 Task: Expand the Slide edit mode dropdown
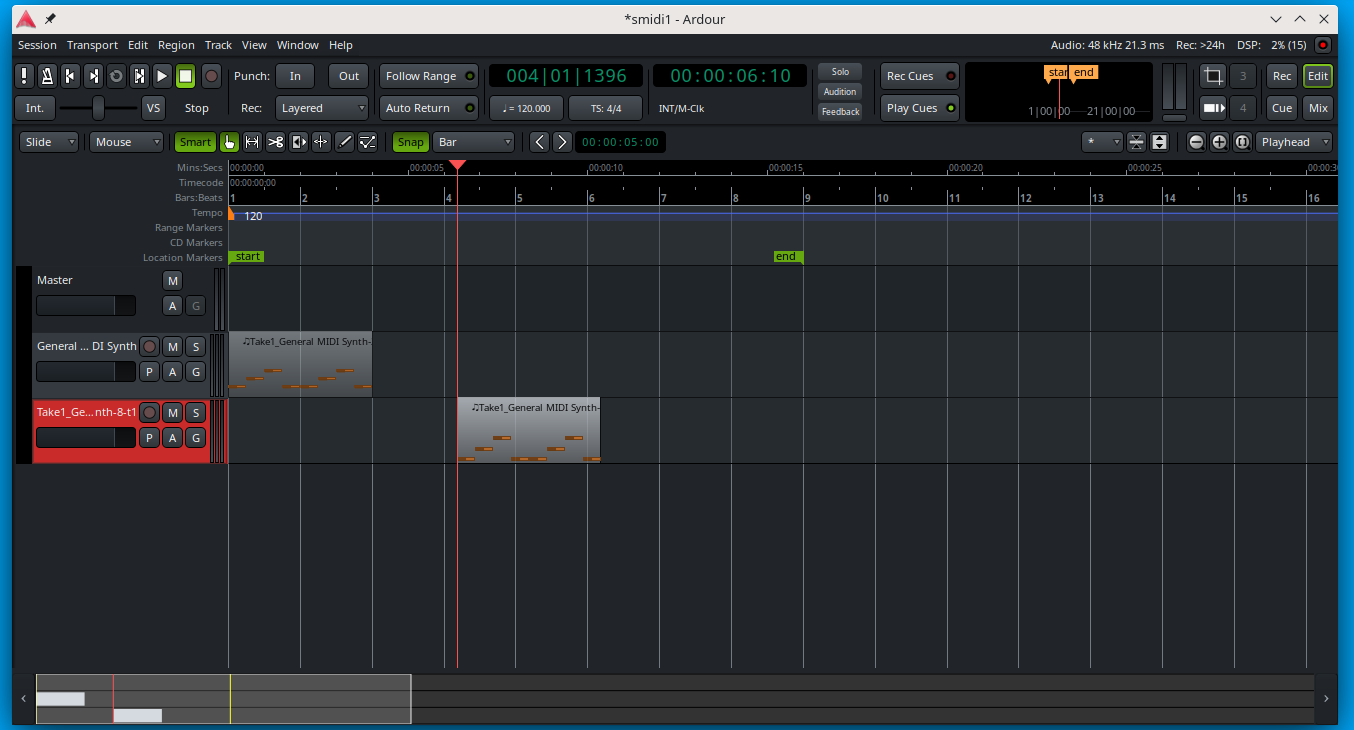pos(48,142)
